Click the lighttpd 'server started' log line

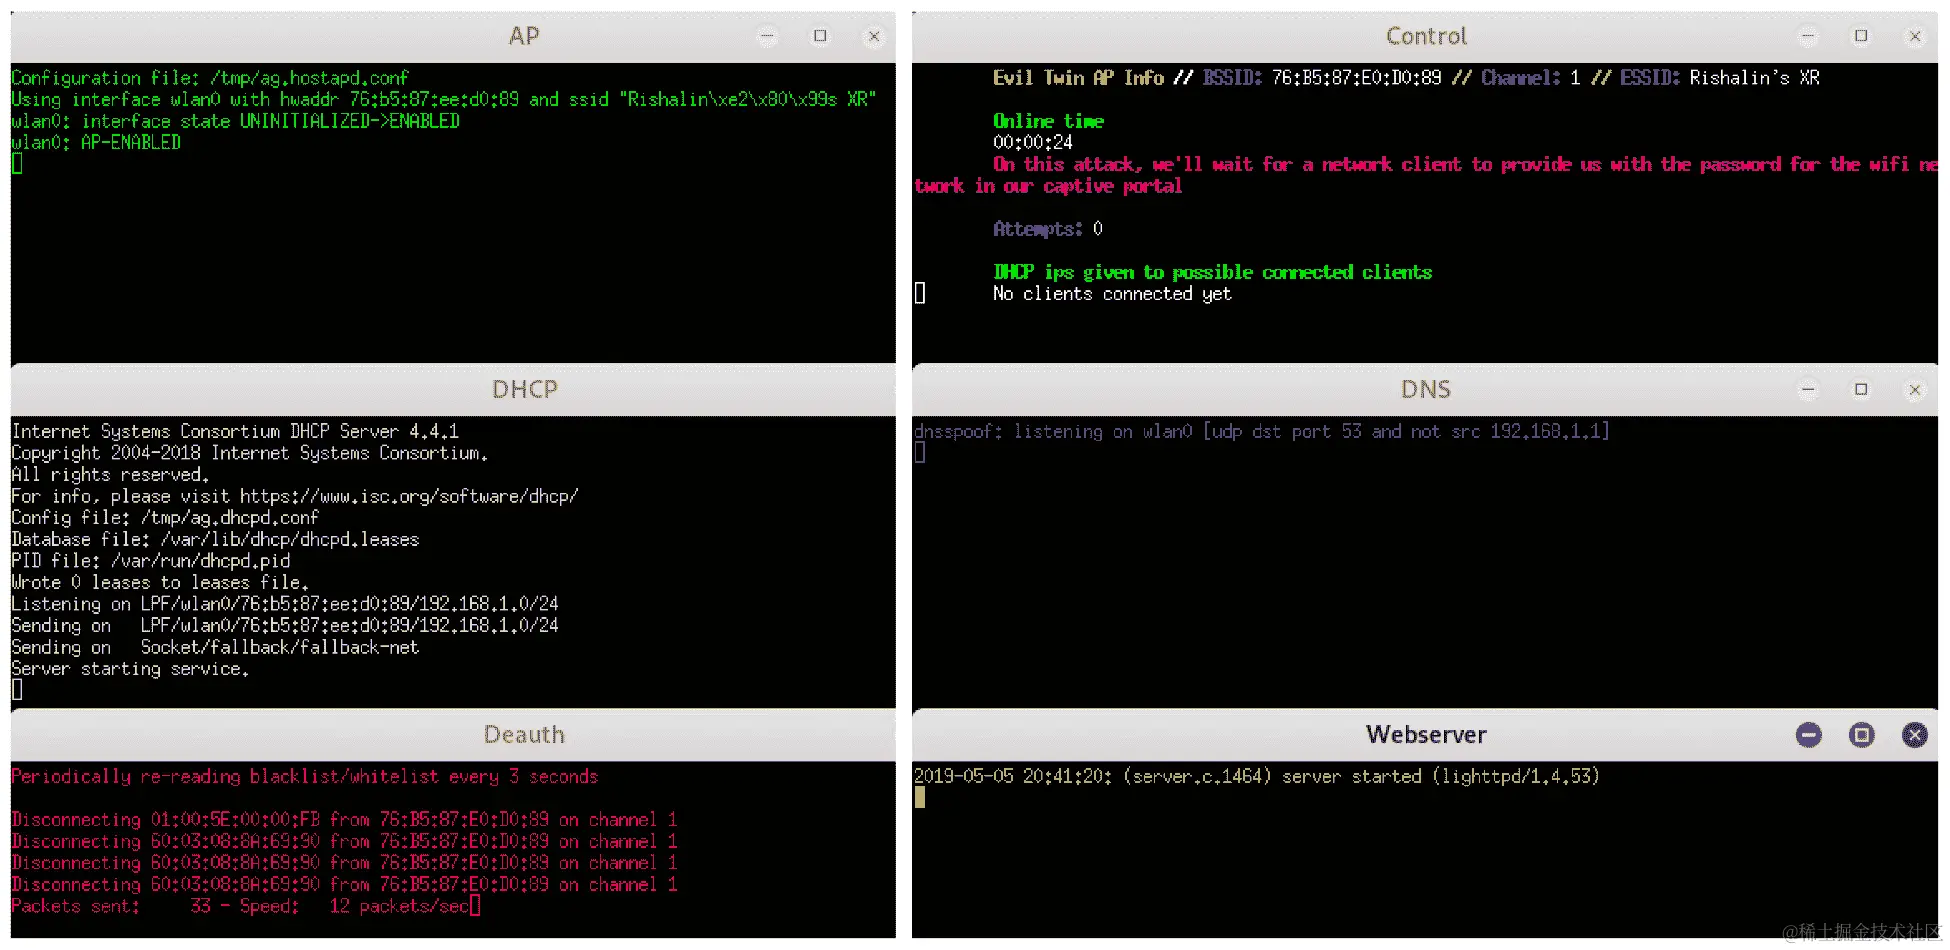click(x=1256, y=777)
